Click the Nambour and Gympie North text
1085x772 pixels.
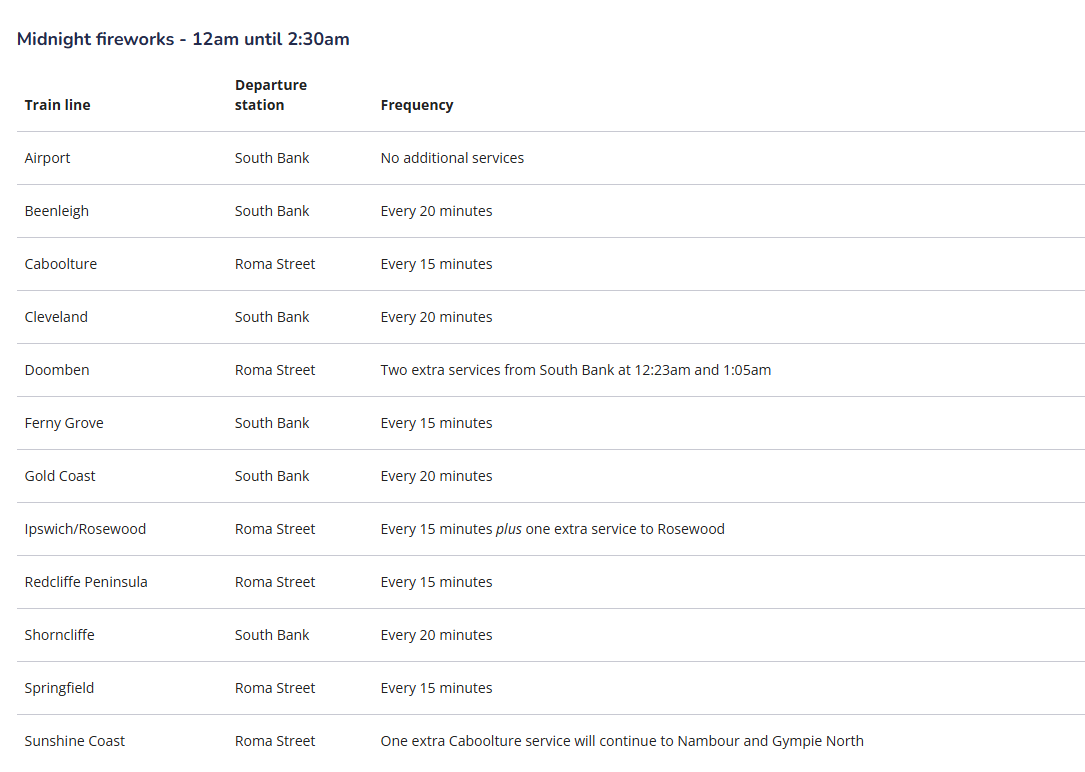coord(770,741)
